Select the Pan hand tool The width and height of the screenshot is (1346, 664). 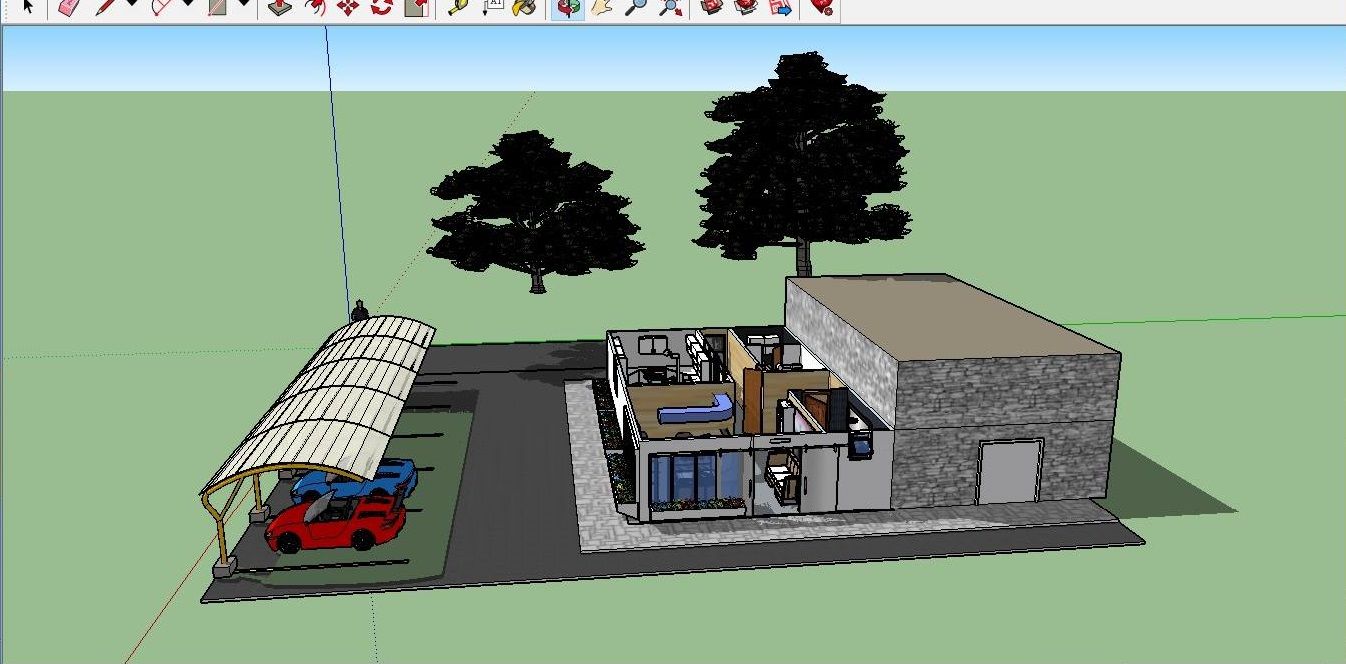(x=602, y=7)
